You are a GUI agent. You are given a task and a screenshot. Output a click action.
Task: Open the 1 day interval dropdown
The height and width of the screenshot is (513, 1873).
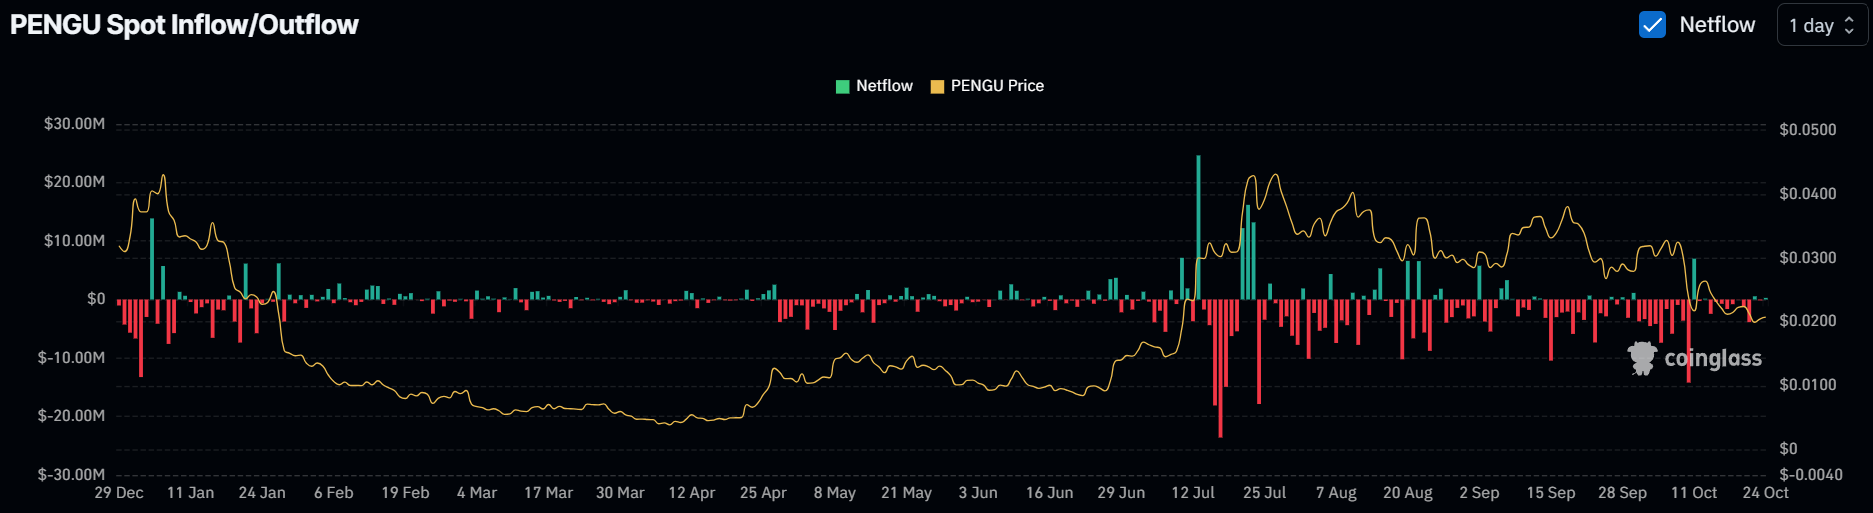point(1822,25)
